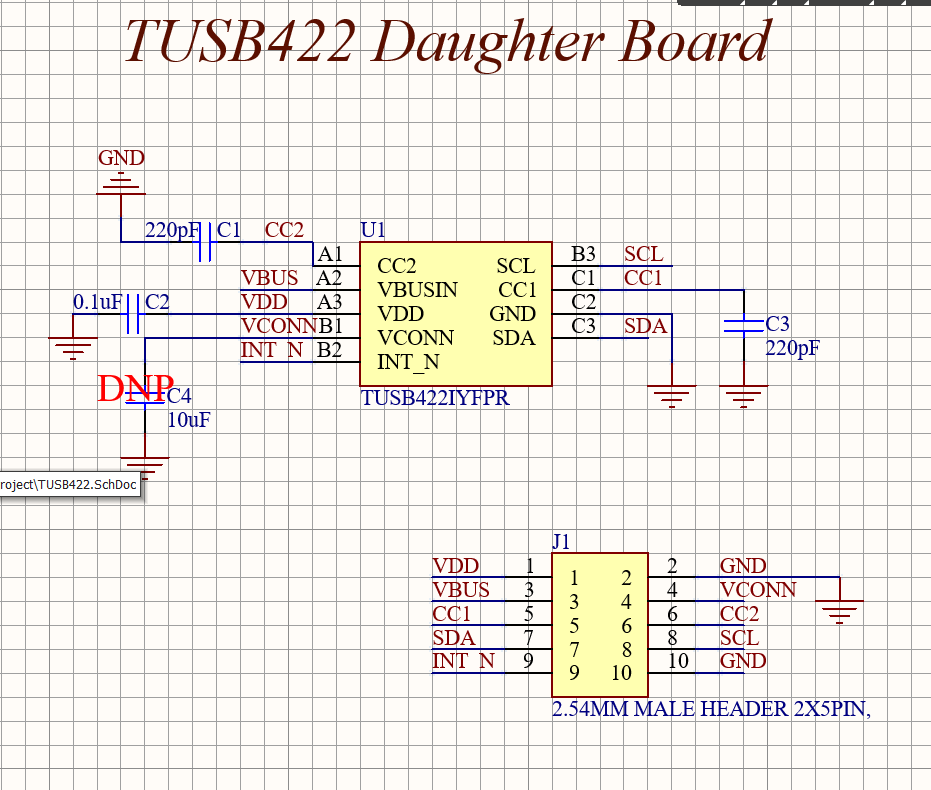The image size is (931, 790).
Task: Select ground symbol below SDA wire
Action: click(672, 396)
